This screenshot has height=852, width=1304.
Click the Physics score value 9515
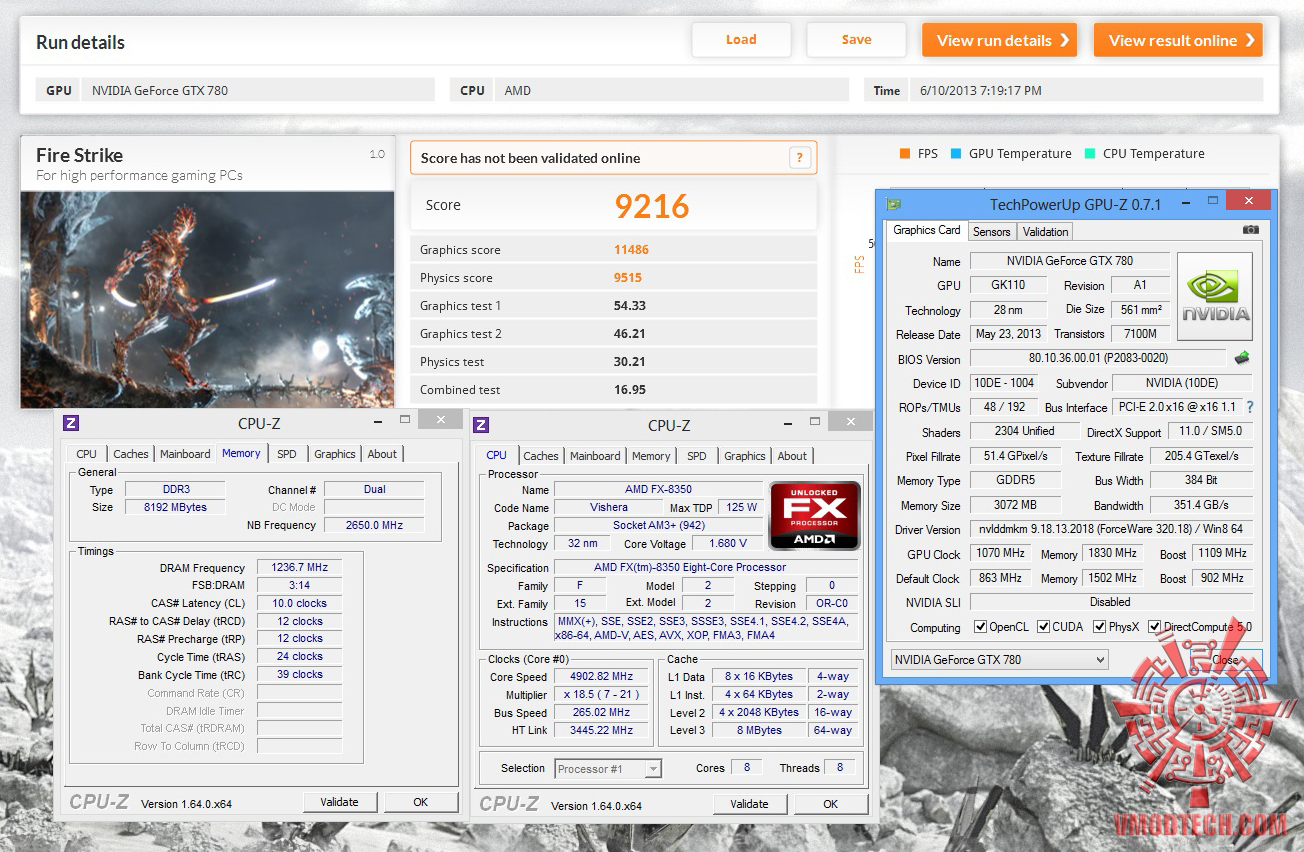(628, 278)
